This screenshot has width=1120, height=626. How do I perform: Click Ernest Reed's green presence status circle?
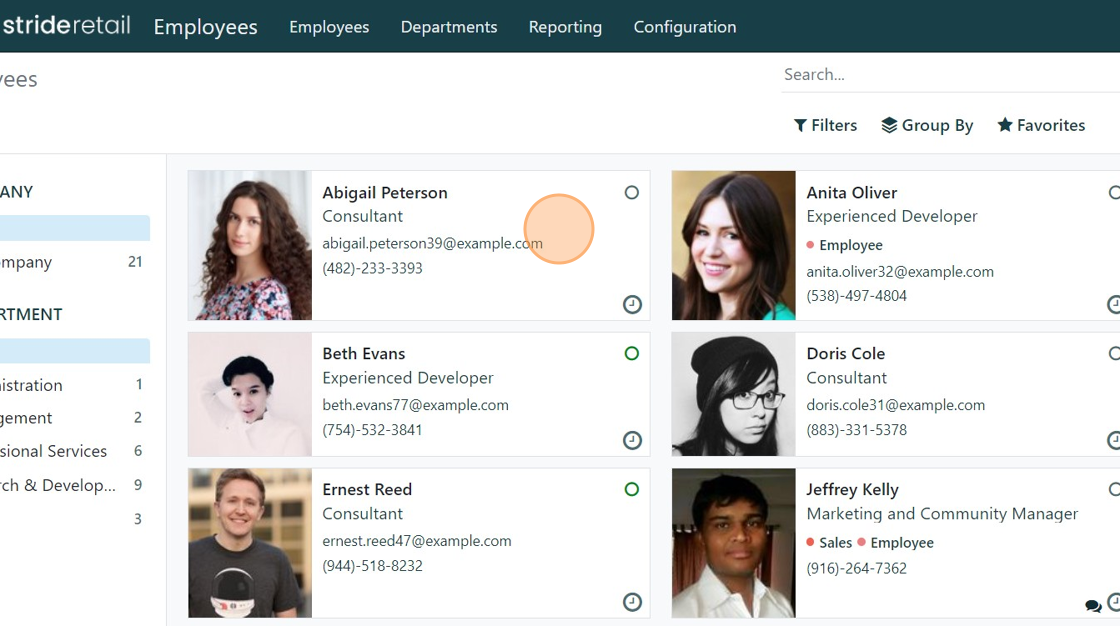(x=631, y=489)
